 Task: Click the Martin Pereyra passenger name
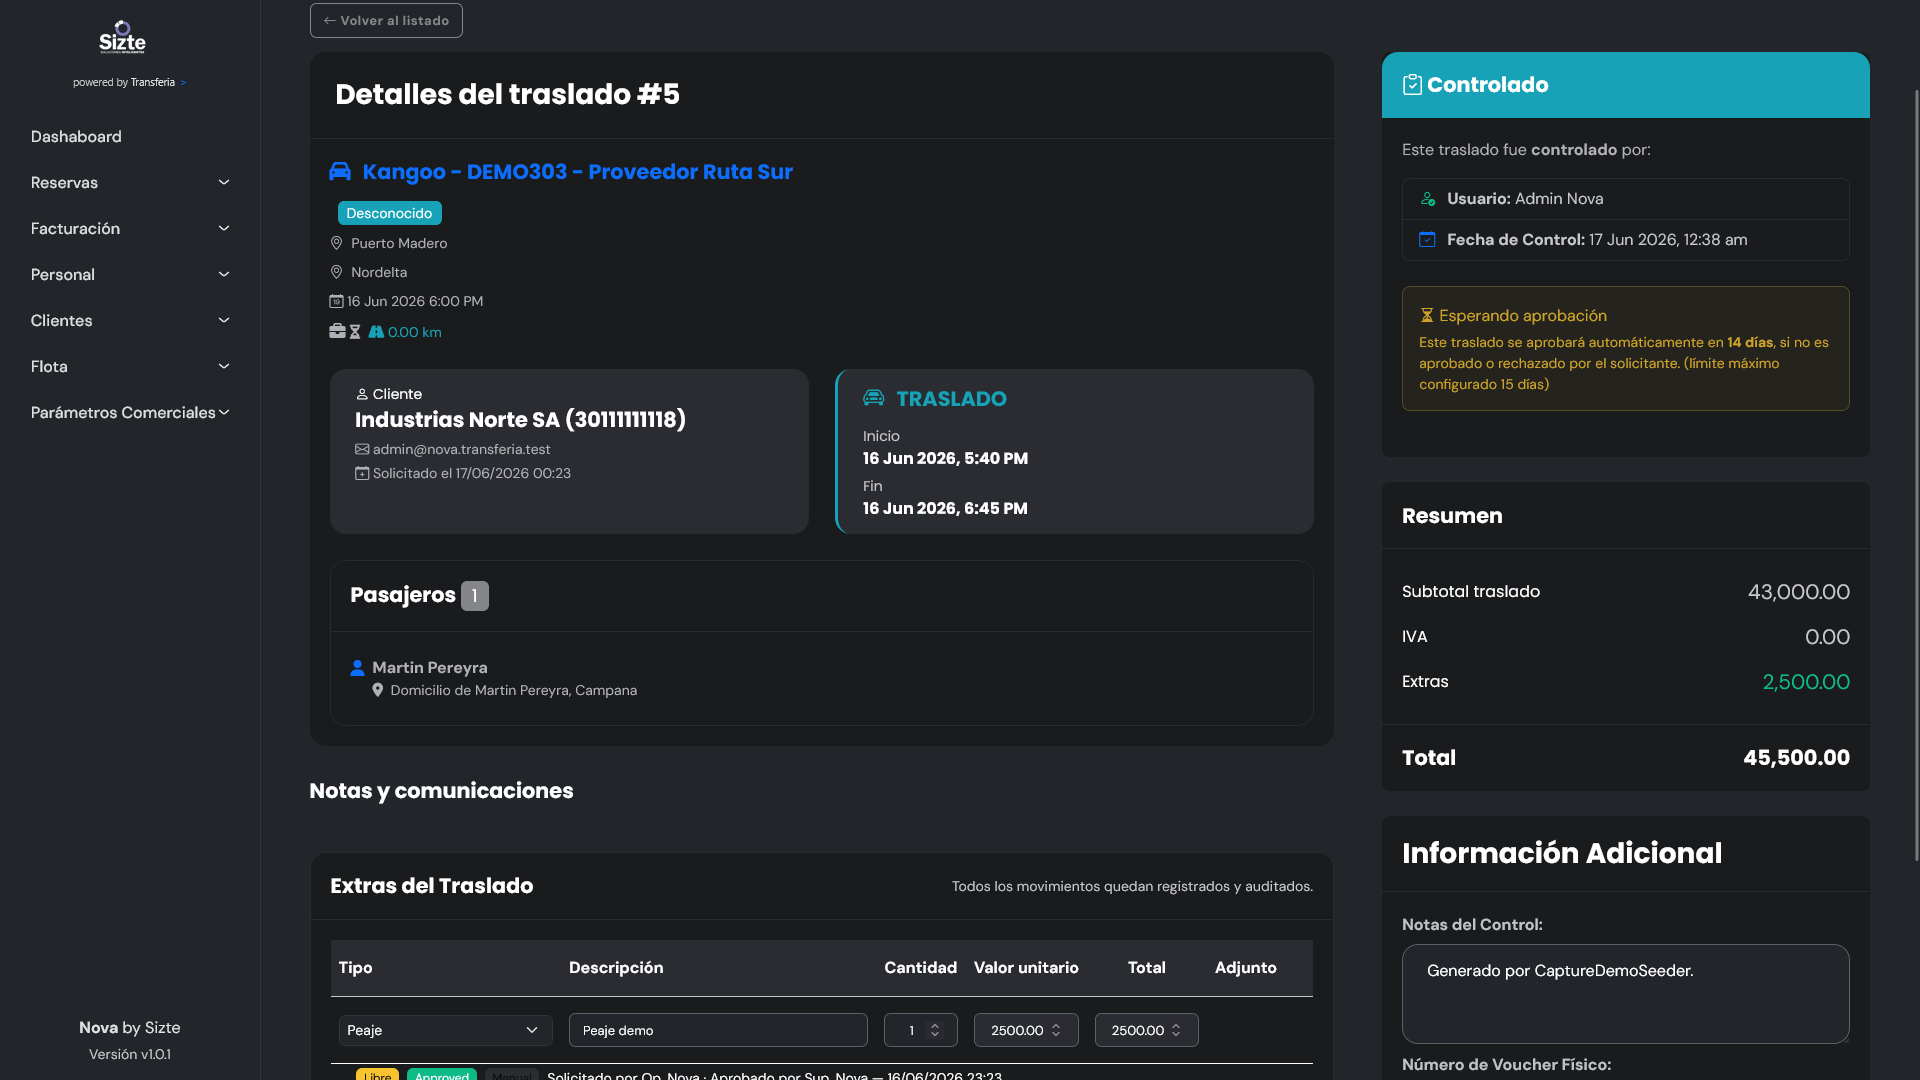coord(430,667)
